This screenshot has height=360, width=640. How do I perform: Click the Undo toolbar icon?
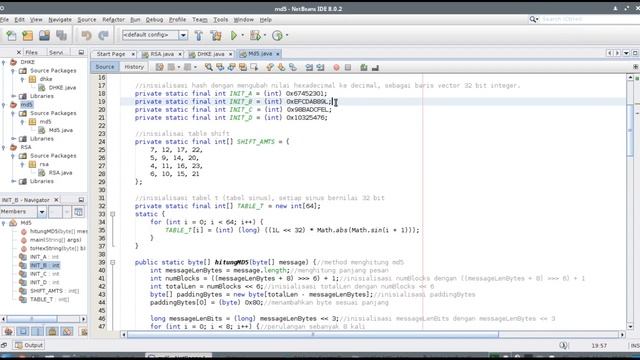click(86, 36)
